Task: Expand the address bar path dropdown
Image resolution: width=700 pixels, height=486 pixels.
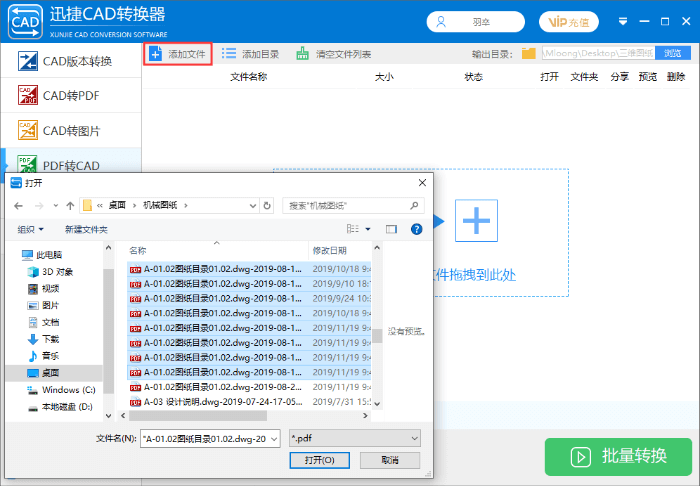Action: coord(253,206)
